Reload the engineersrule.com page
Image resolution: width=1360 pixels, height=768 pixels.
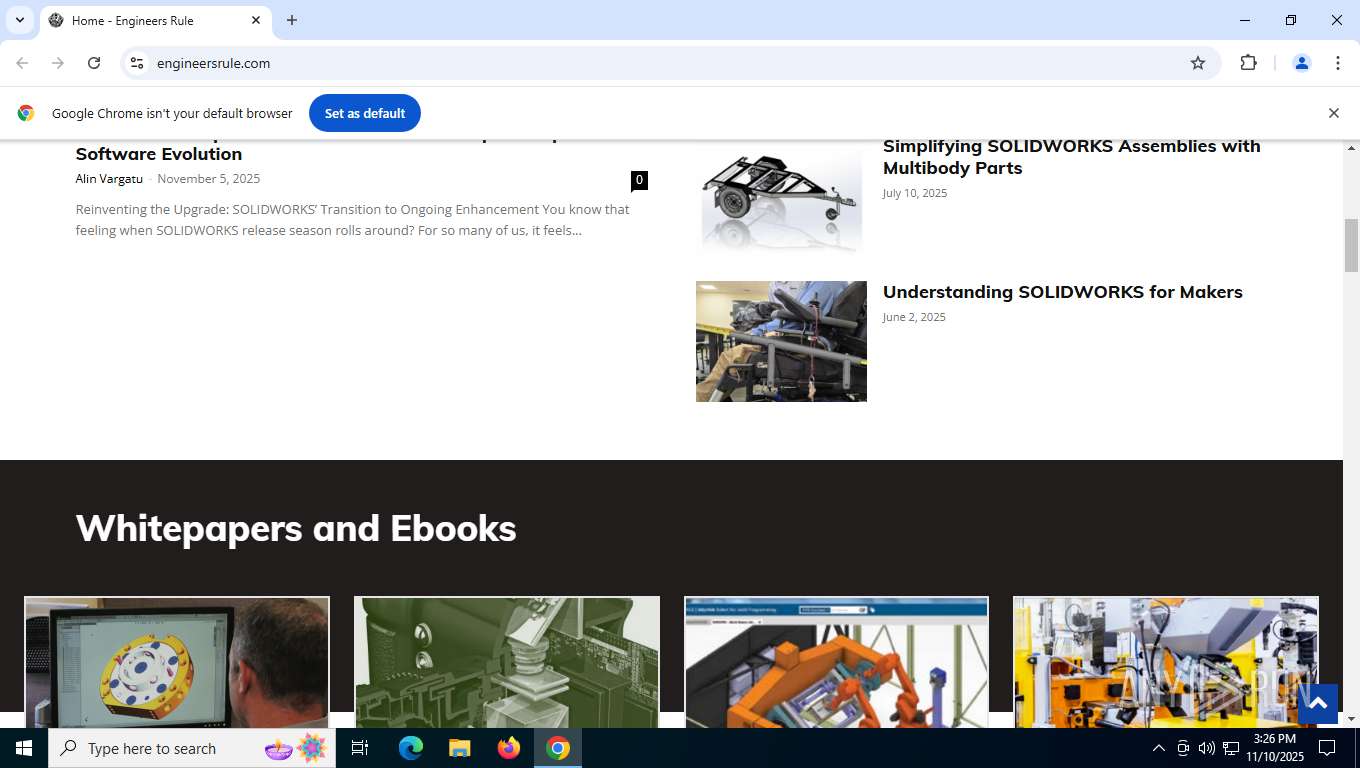(94, 63)
